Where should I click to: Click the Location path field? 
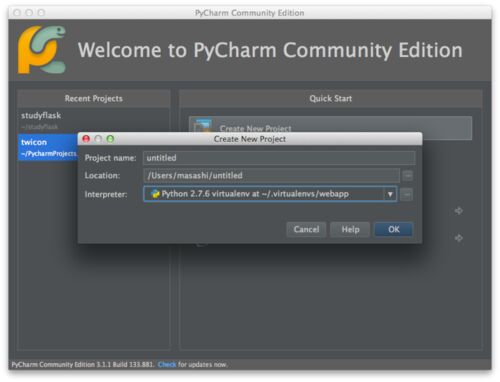(x=271, y=175)
